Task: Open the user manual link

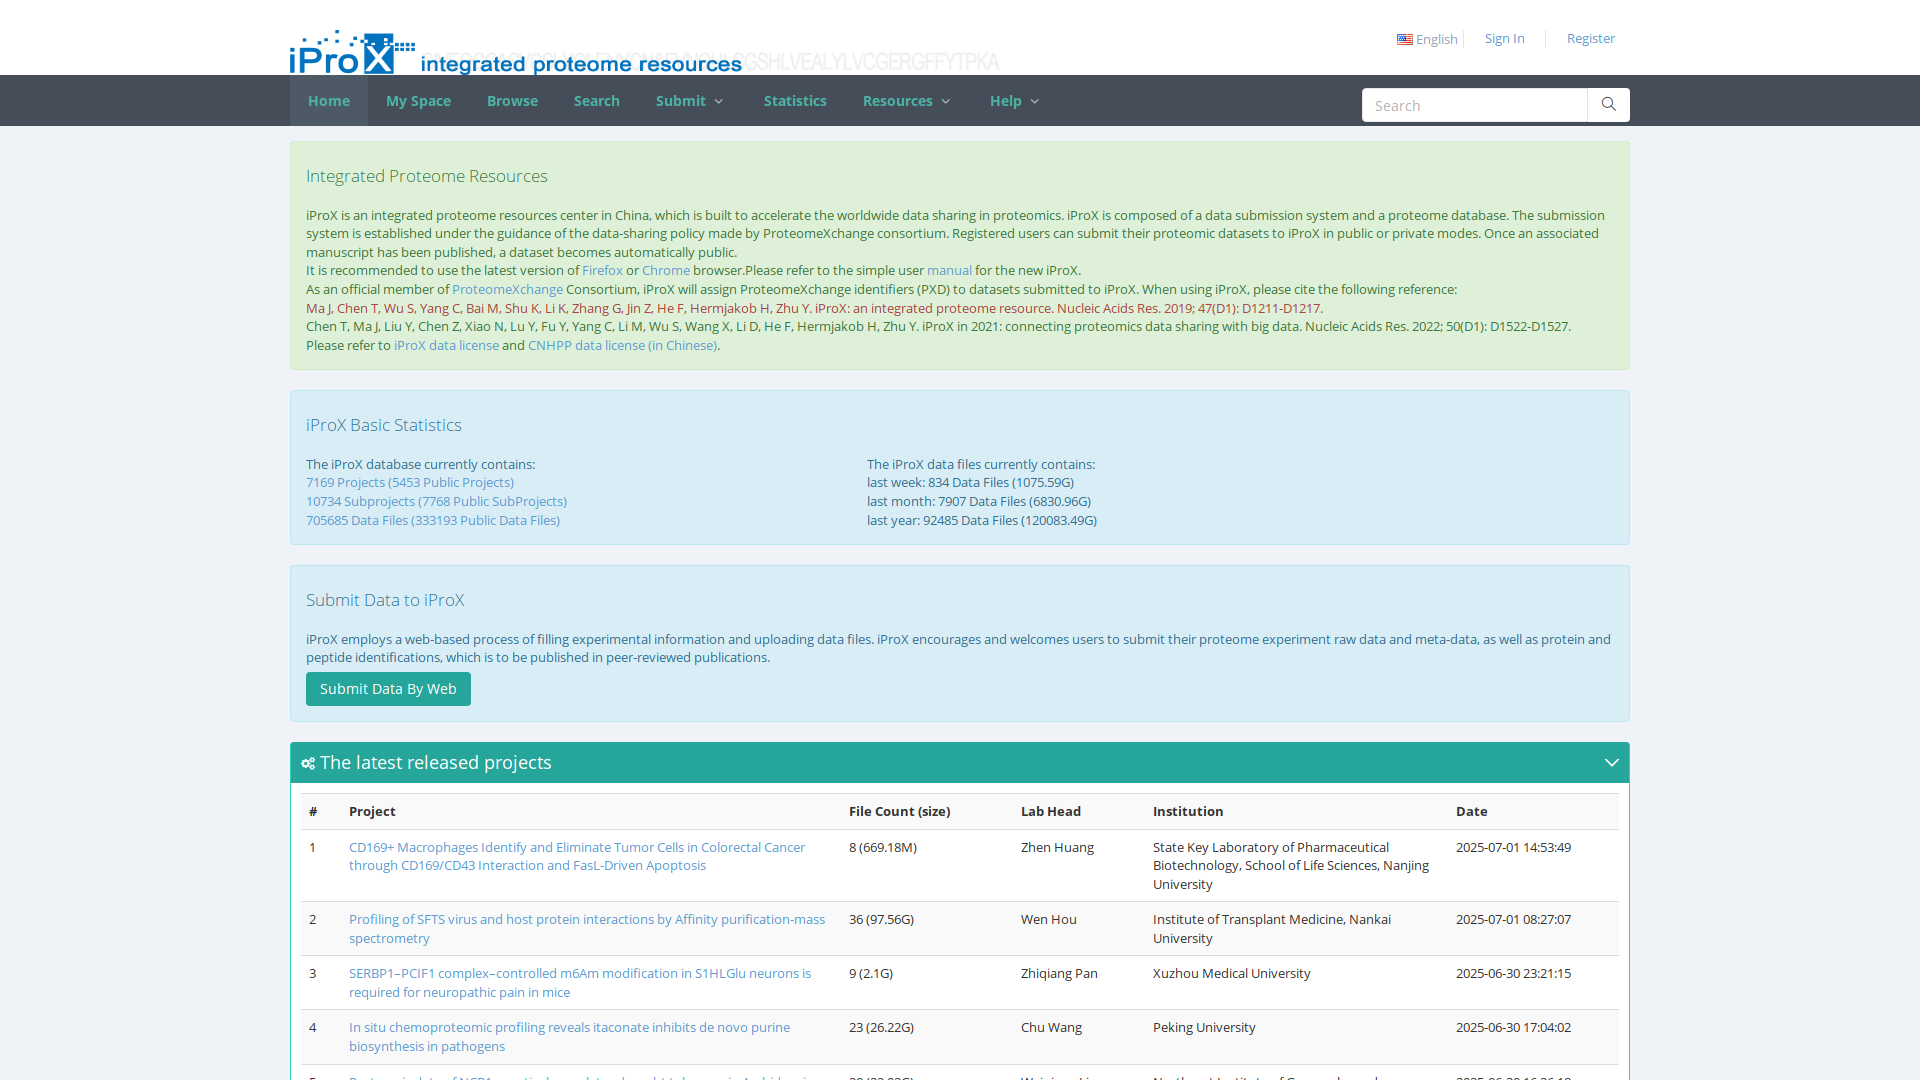Action: click(x=949, y=270)
